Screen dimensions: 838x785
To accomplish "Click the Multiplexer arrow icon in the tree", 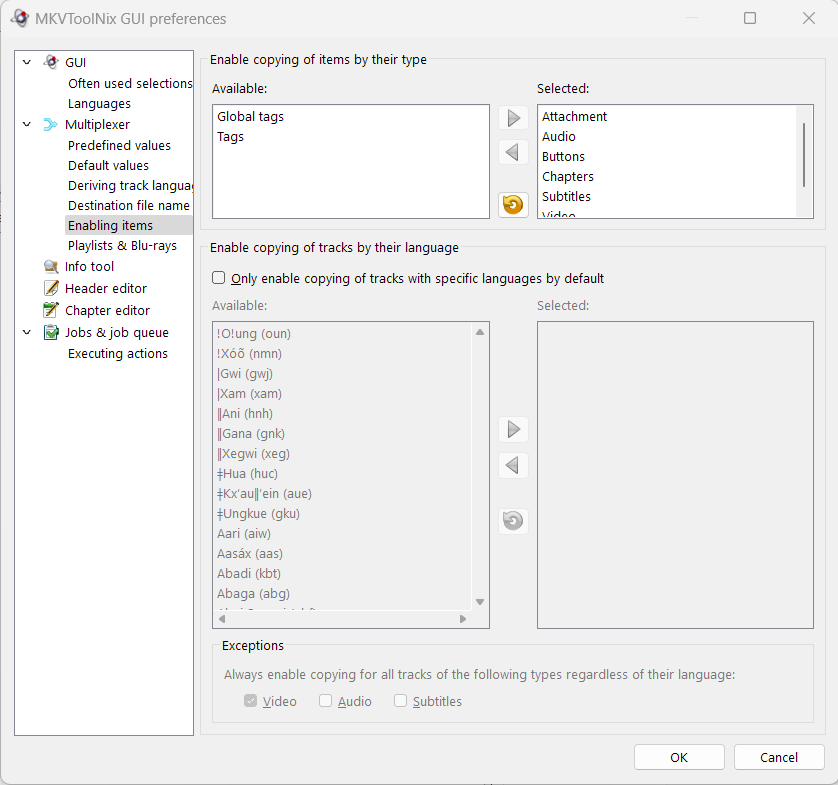I will pyautogui.click(x=50, y=125).
